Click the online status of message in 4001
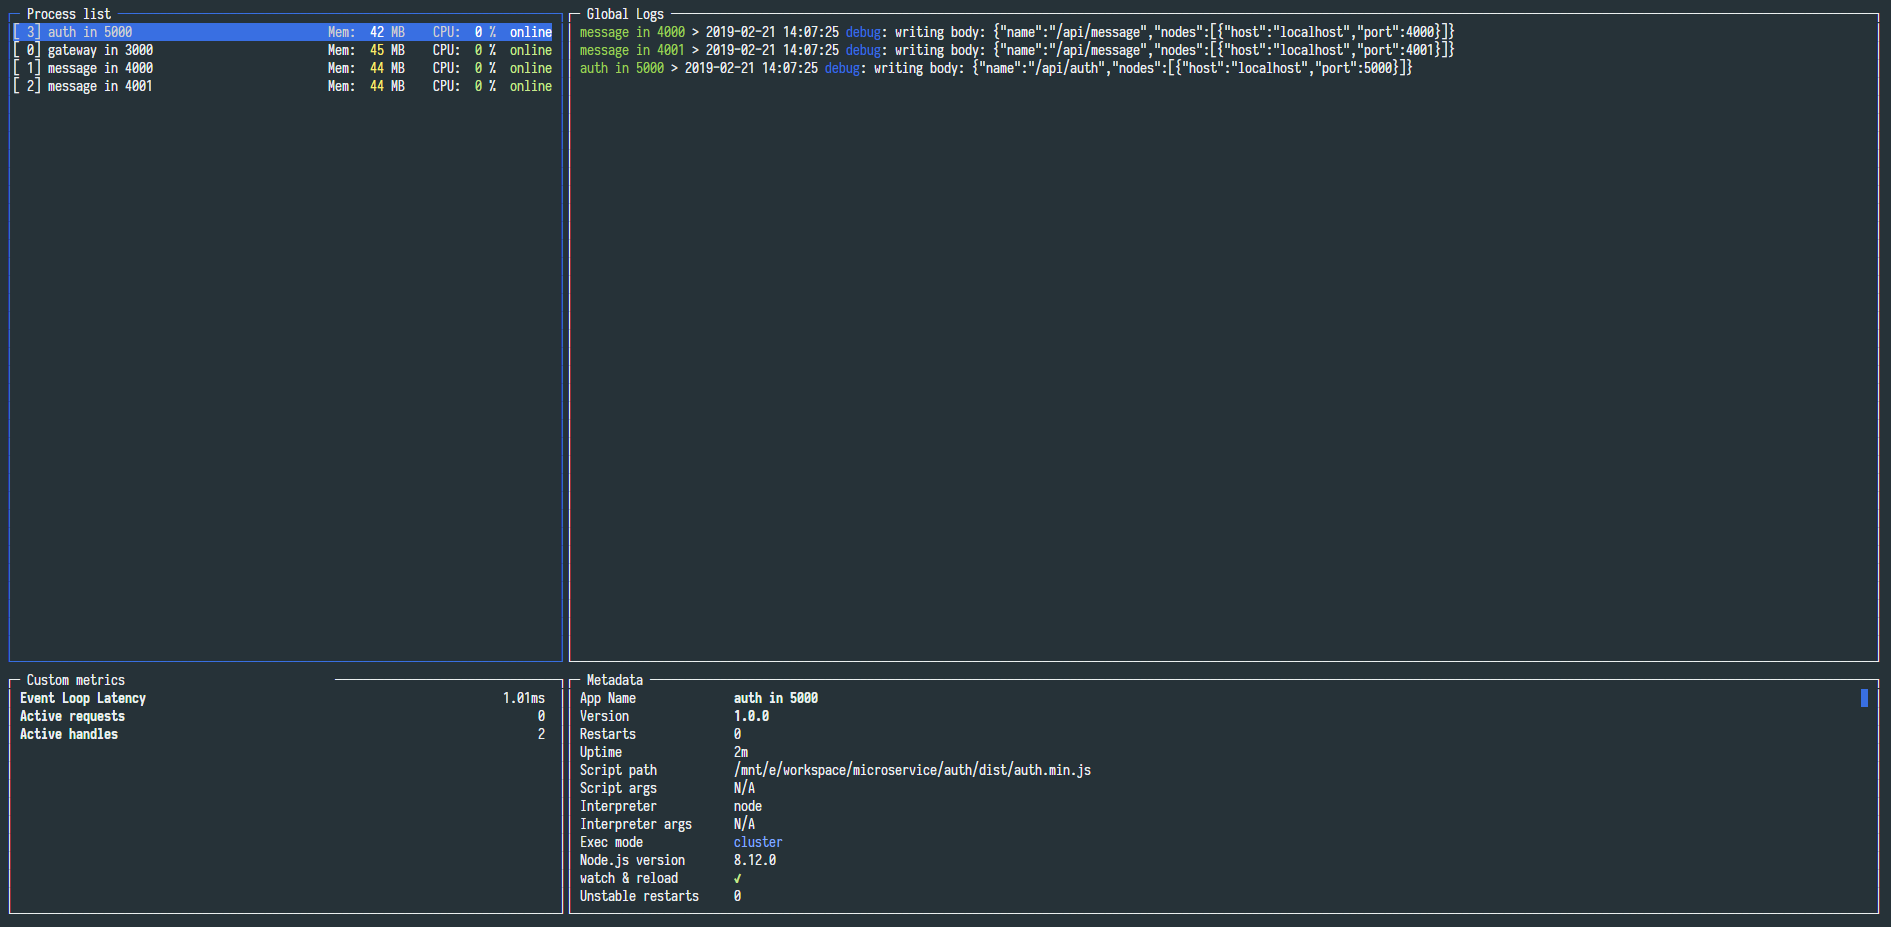 tap(531, 86)
